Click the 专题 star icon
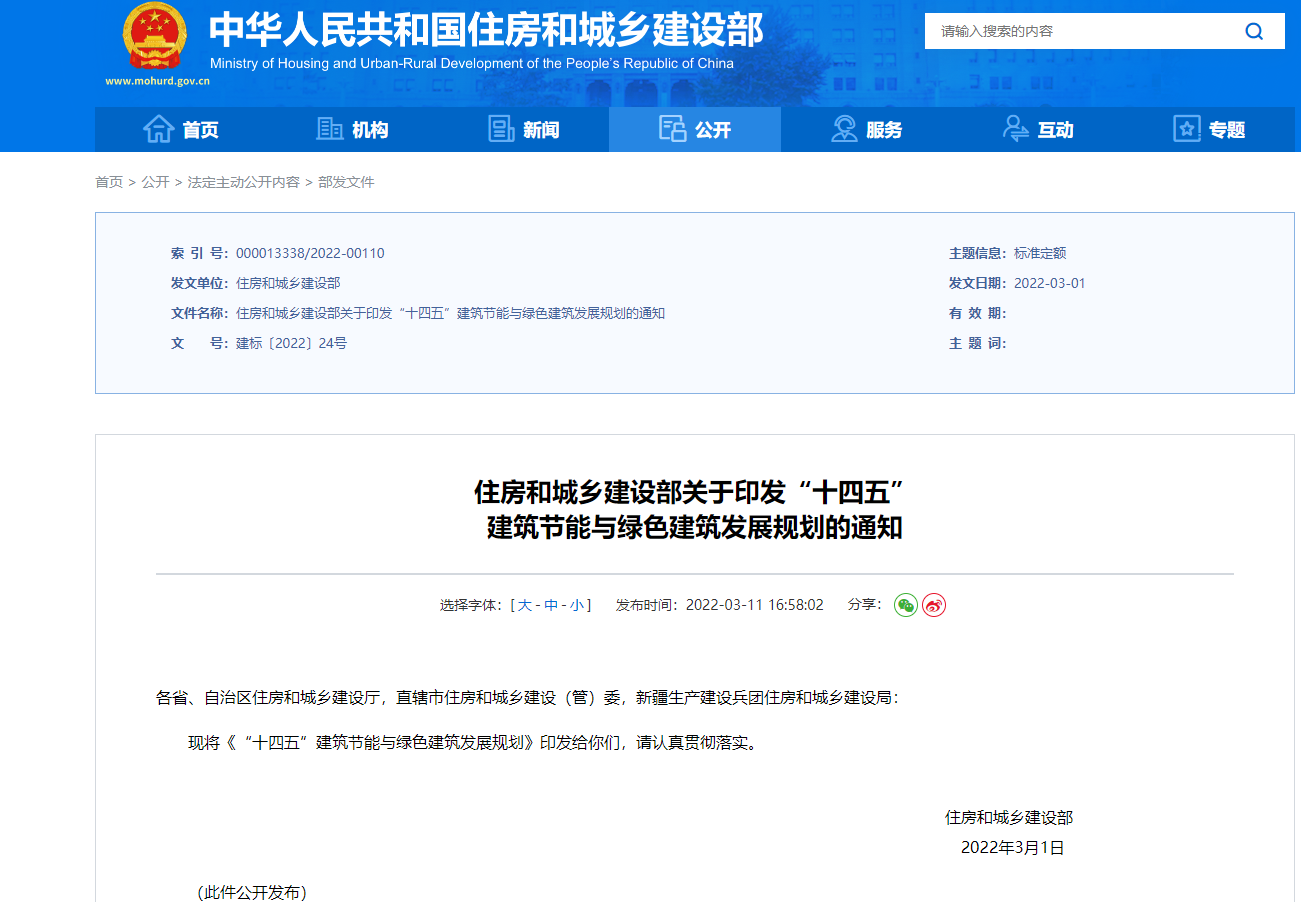Screen dimensions: 1301x902 click(x=1186, y=129)
